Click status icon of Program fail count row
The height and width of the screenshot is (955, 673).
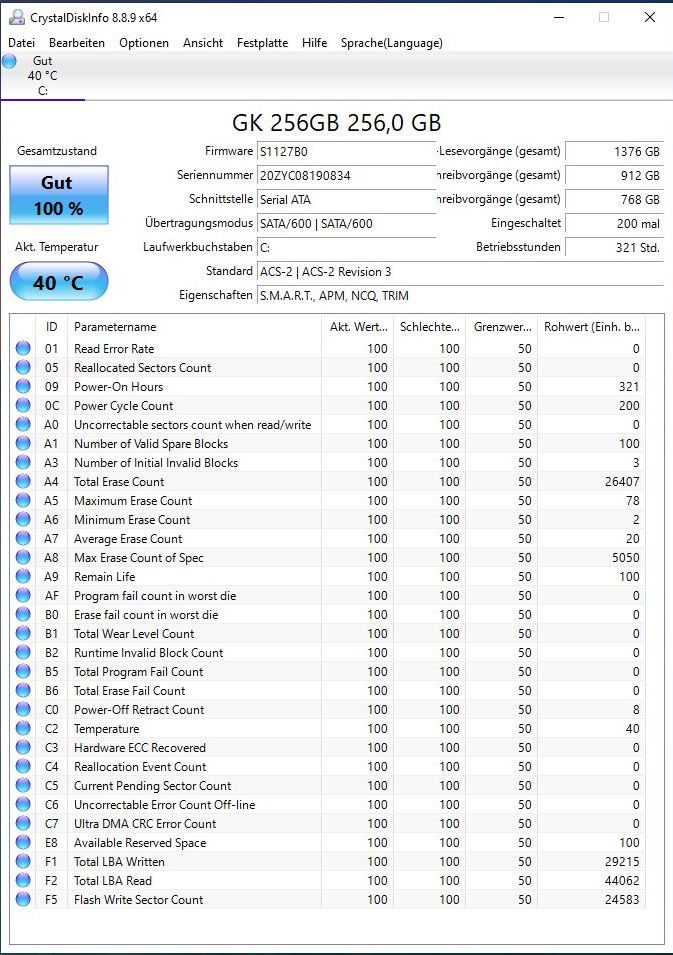(23, 595)
